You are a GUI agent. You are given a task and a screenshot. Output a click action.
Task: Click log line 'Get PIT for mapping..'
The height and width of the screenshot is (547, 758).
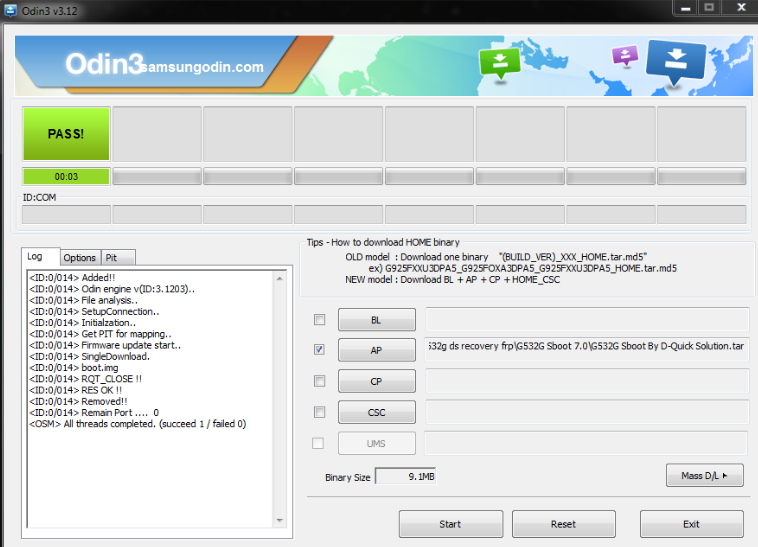(x=100, y=334)
